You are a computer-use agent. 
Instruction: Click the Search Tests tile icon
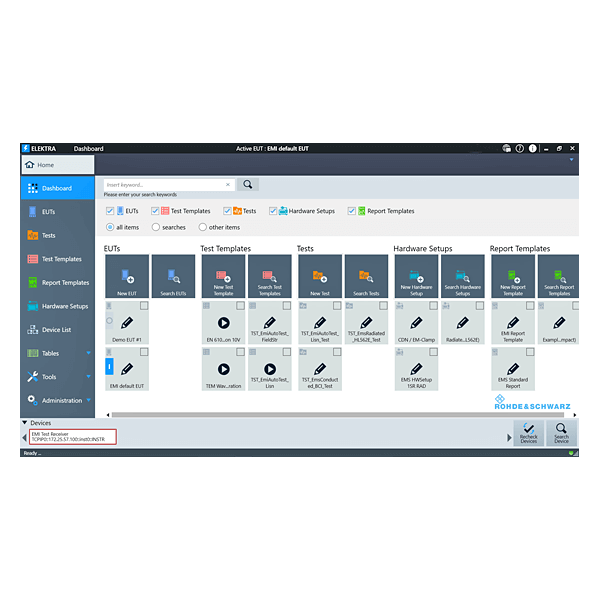[366, 275]
